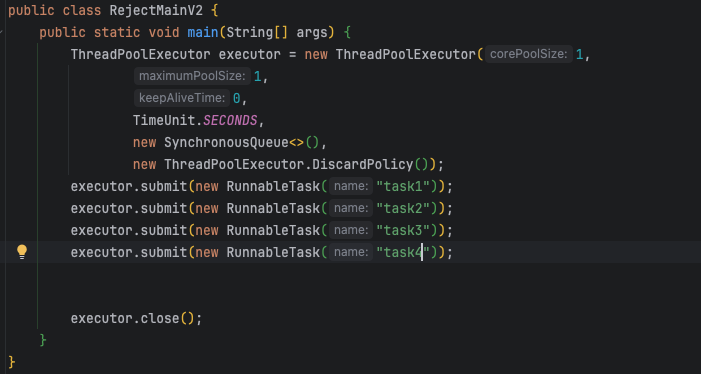Click the "task3" string literal
Screen dimensions: 701x374
click(x=403, y=231)
